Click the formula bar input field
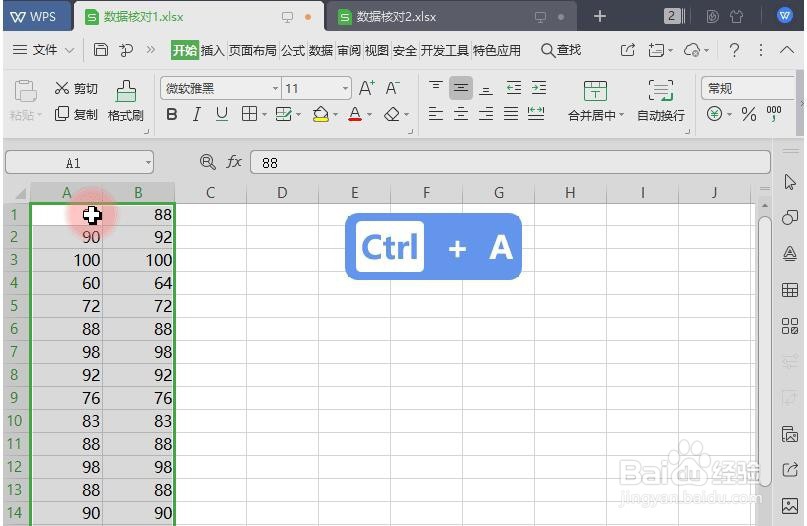Viewport: 807px width, 526px height. click(x=510, y=163)
